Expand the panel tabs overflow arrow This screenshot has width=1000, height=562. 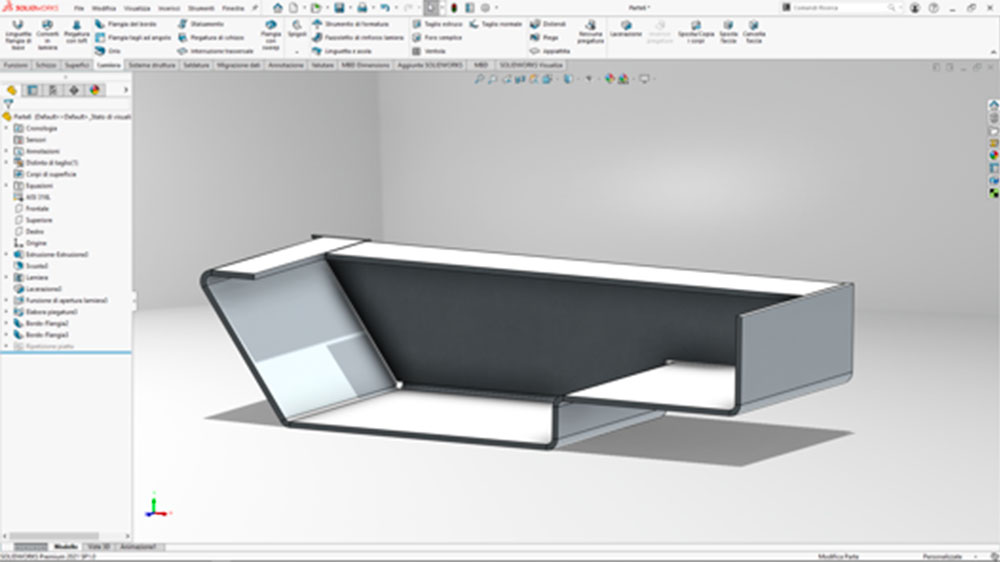pos(126,90)
